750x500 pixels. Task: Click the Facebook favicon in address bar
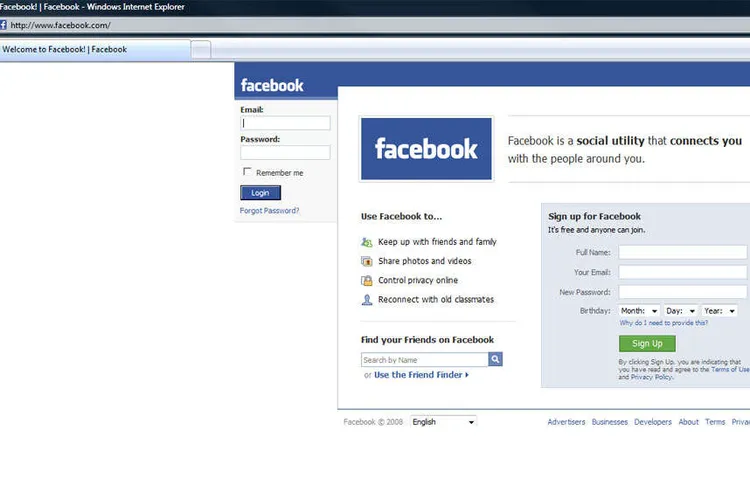point(4,24)
